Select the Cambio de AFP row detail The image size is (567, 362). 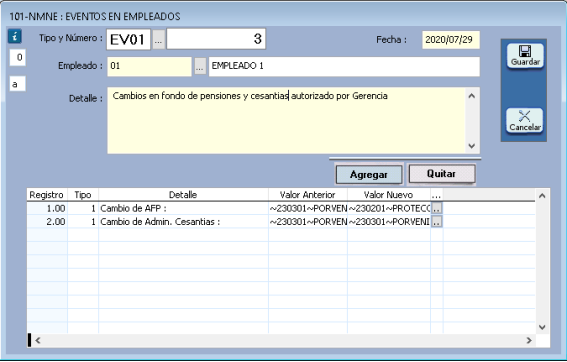(x=183, y=208)
